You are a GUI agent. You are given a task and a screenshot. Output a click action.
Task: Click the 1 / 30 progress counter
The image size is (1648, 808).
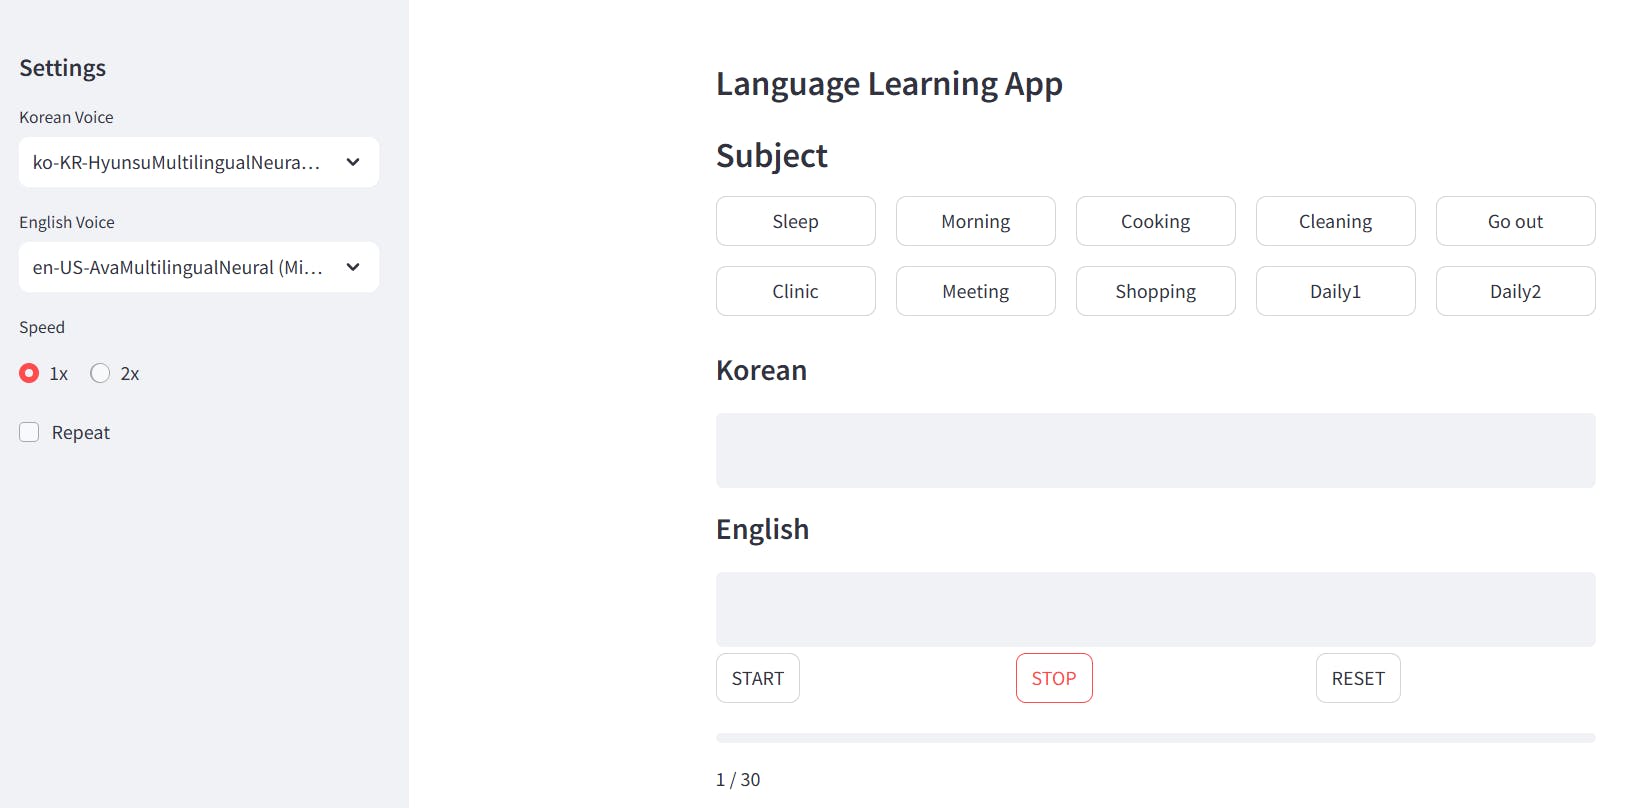tap(738, 780)
